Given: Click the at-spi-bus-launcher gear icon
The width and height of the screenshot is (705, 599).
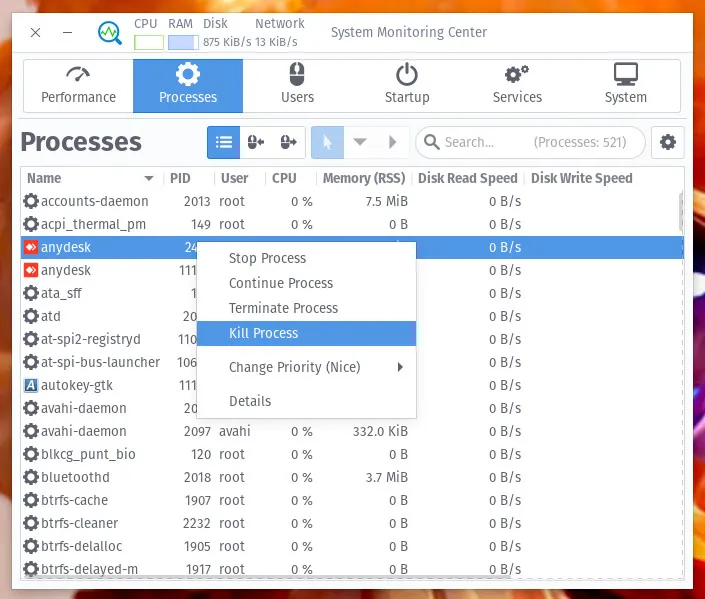Looking at the screenshot, I should coord(31,362).
